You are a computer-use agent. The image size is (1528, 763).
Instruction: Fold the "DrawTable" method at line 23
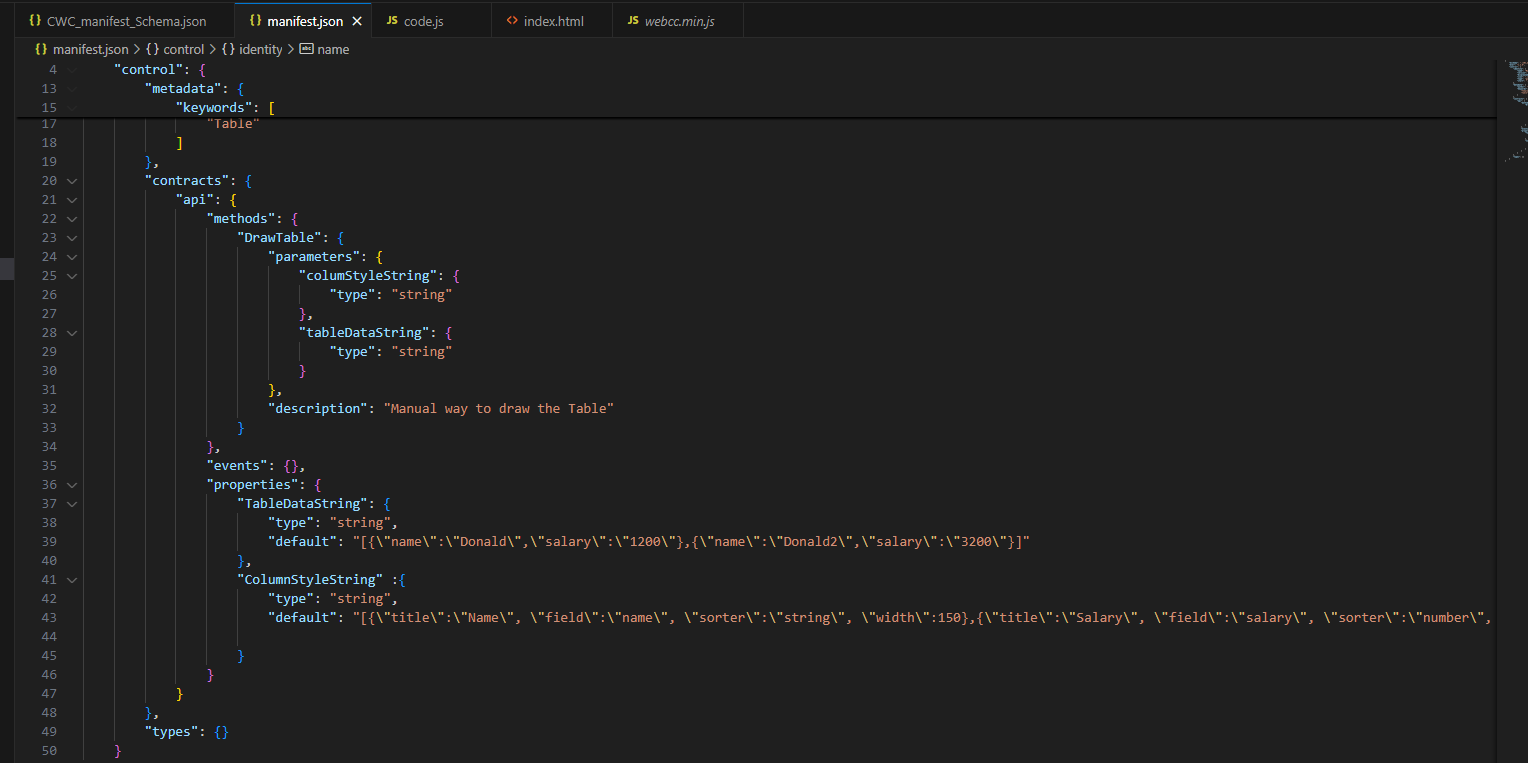(71, 238)
